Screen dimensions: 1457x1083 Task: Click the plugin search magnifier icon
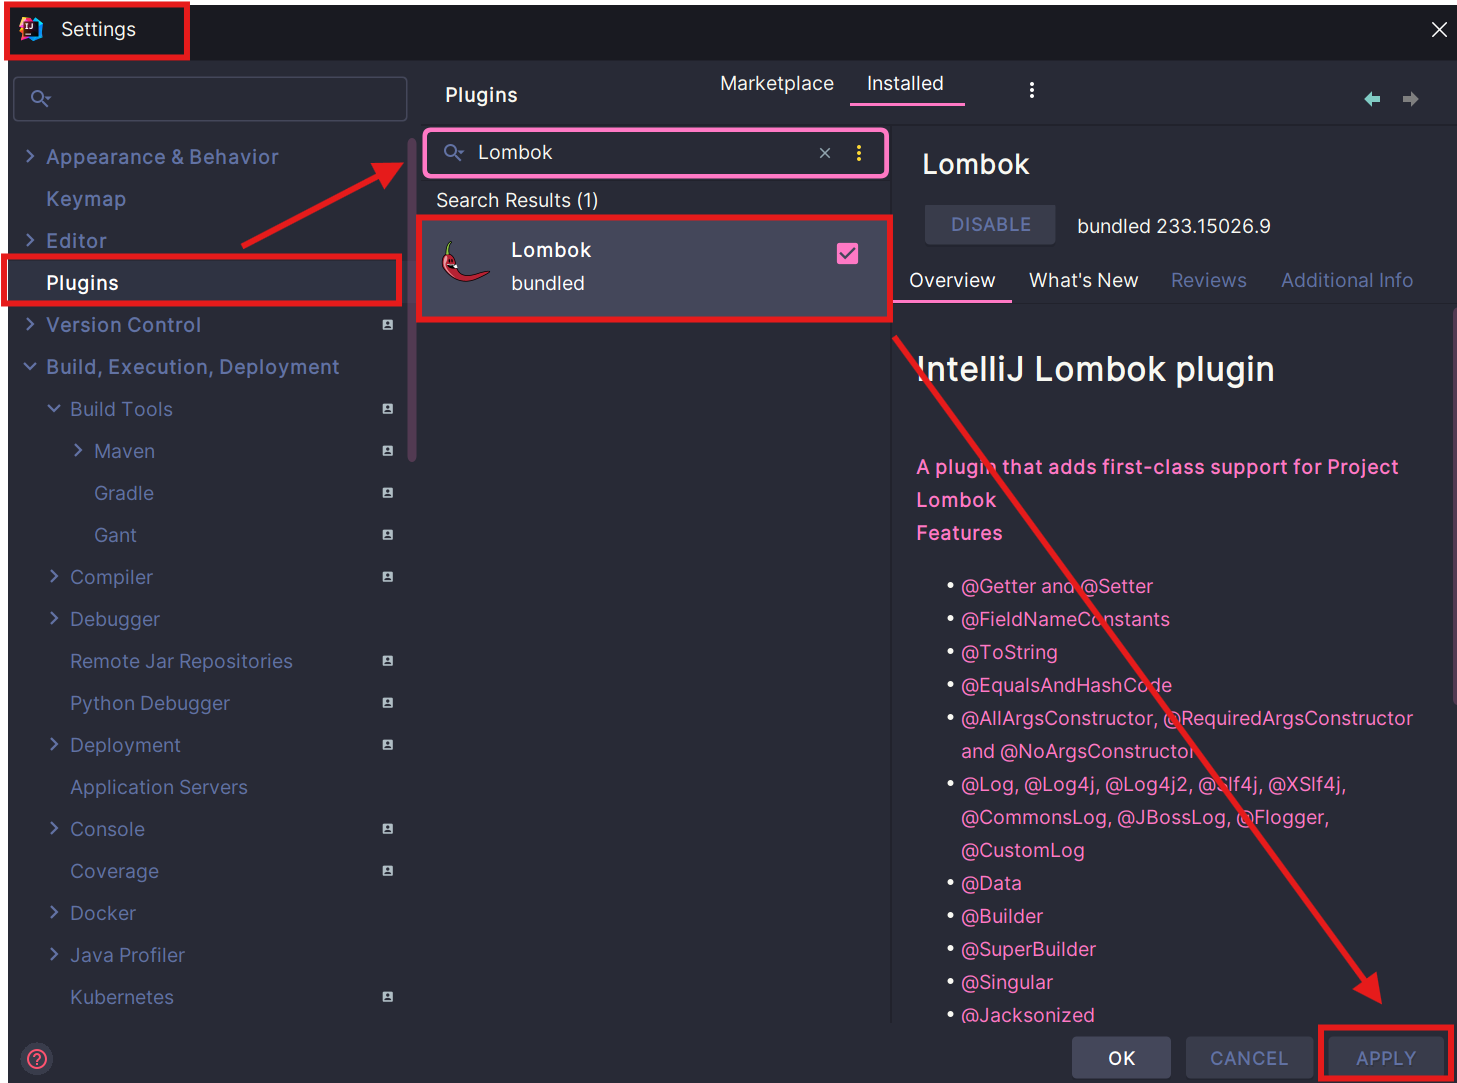[454, 152]
